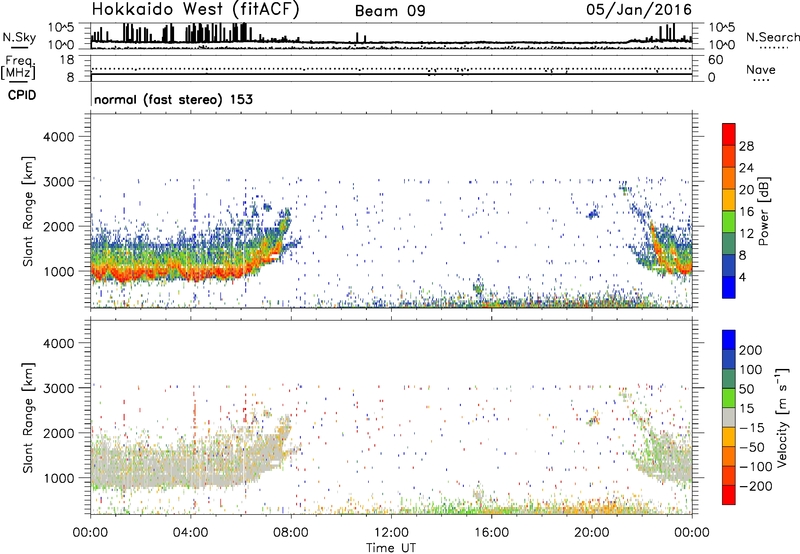Click the blue bottom of the Power color bar
Image resolution: width=800 pixels, height=554 pixels.
click(x=729, y=287)
